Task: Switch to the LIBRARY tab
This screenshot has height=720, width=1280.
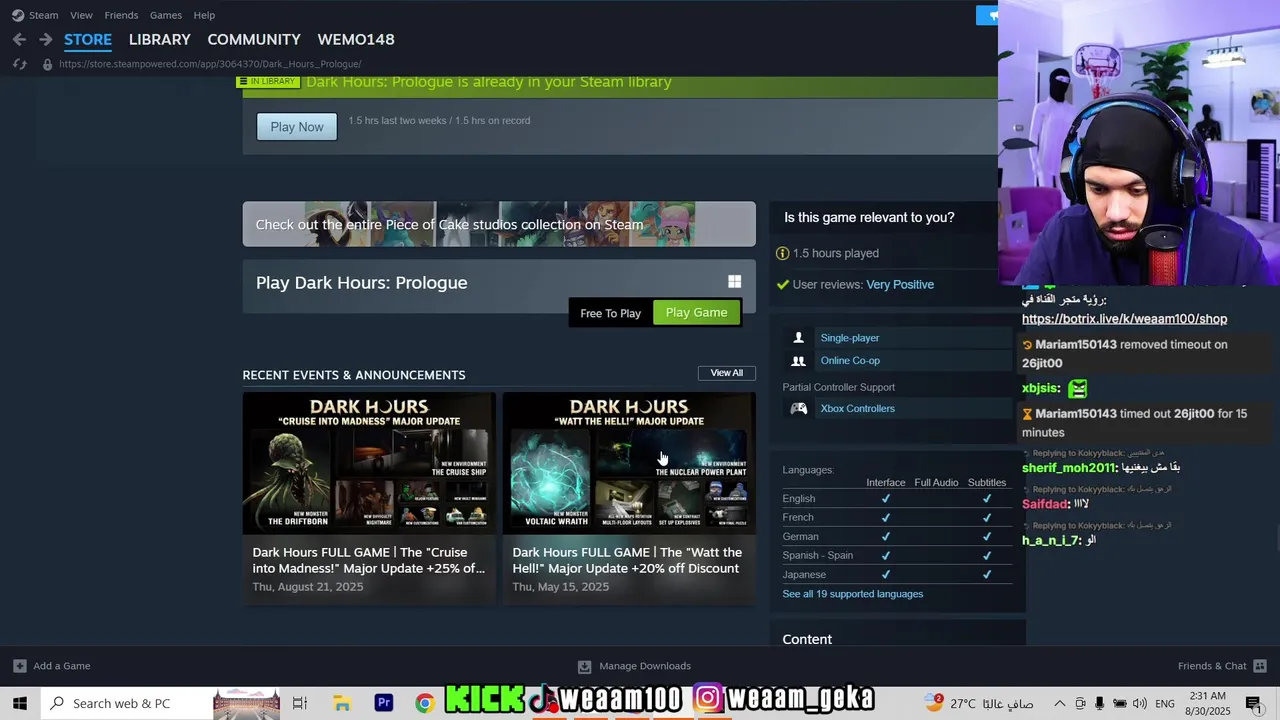Action: [x=160, y=39]
